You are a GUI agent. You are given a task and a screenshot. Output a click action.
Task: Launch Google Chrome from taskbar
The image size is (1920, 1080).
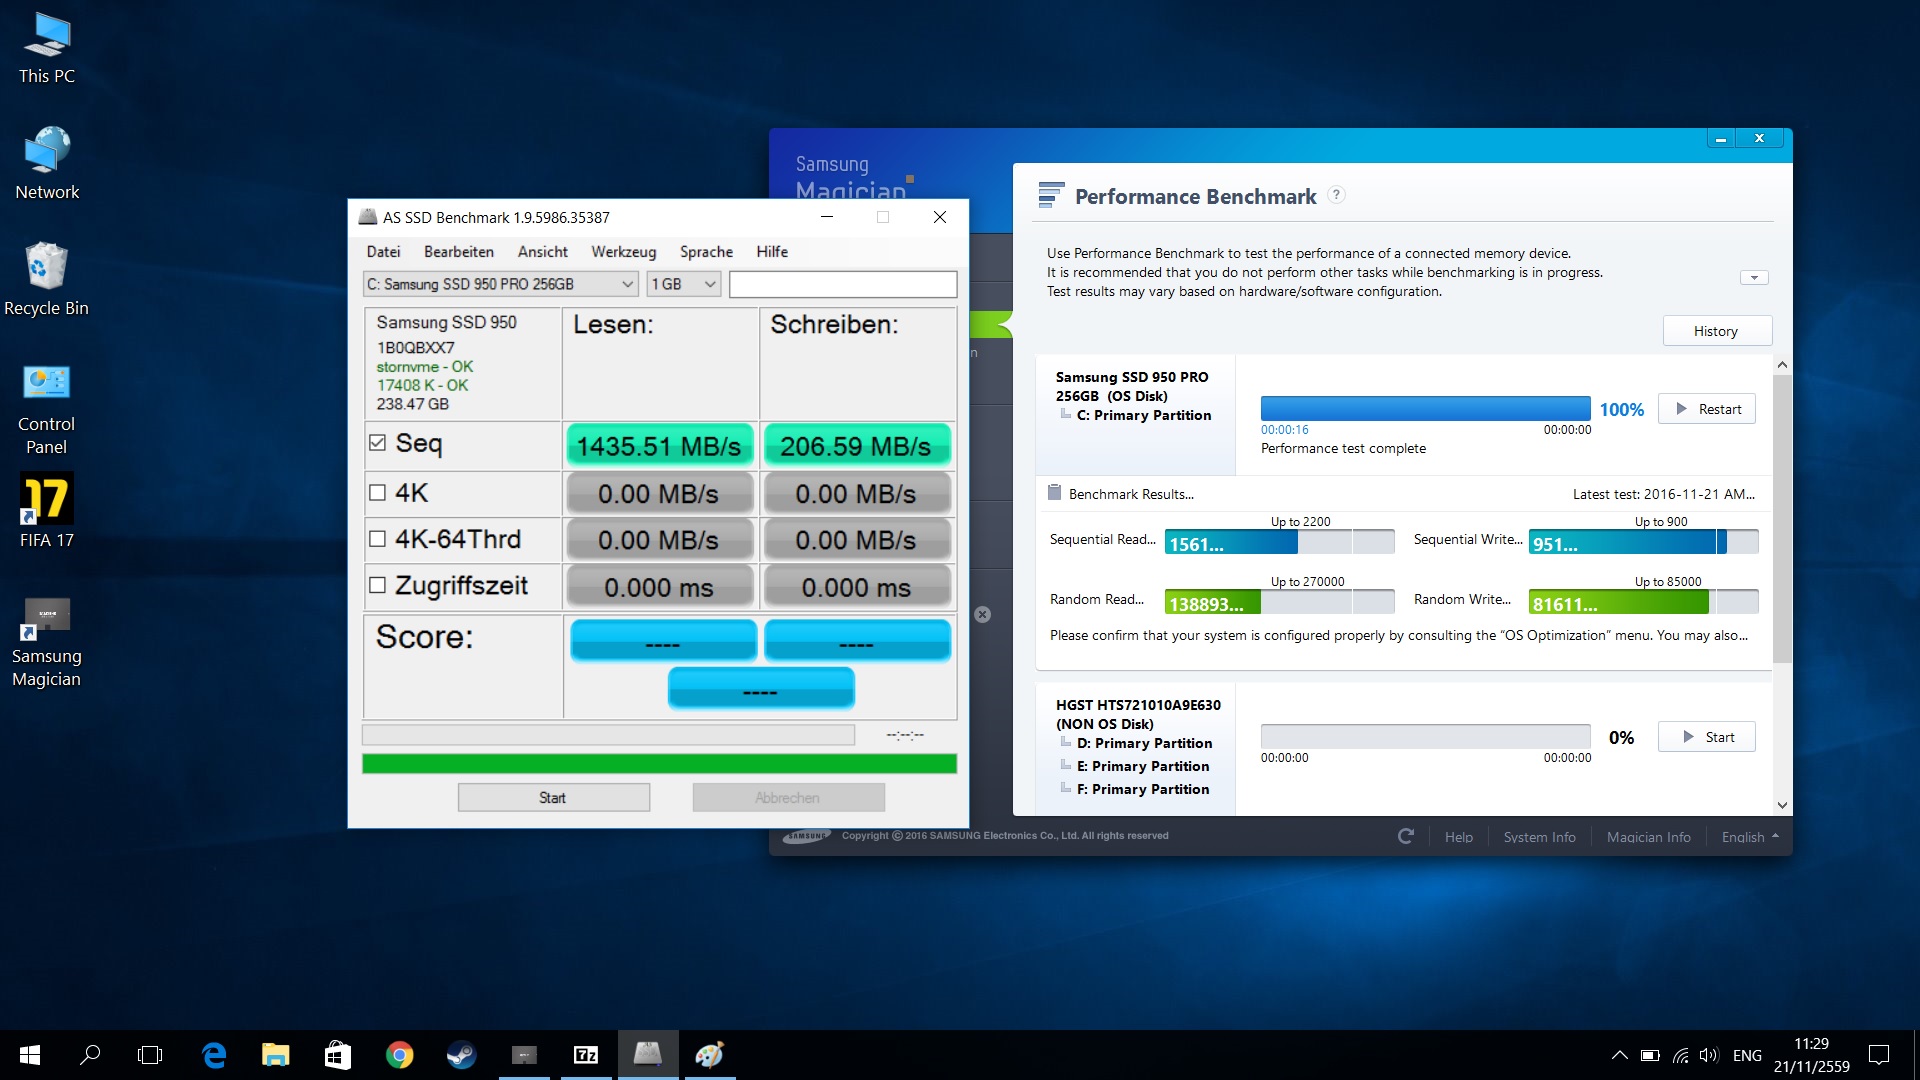400,1055
